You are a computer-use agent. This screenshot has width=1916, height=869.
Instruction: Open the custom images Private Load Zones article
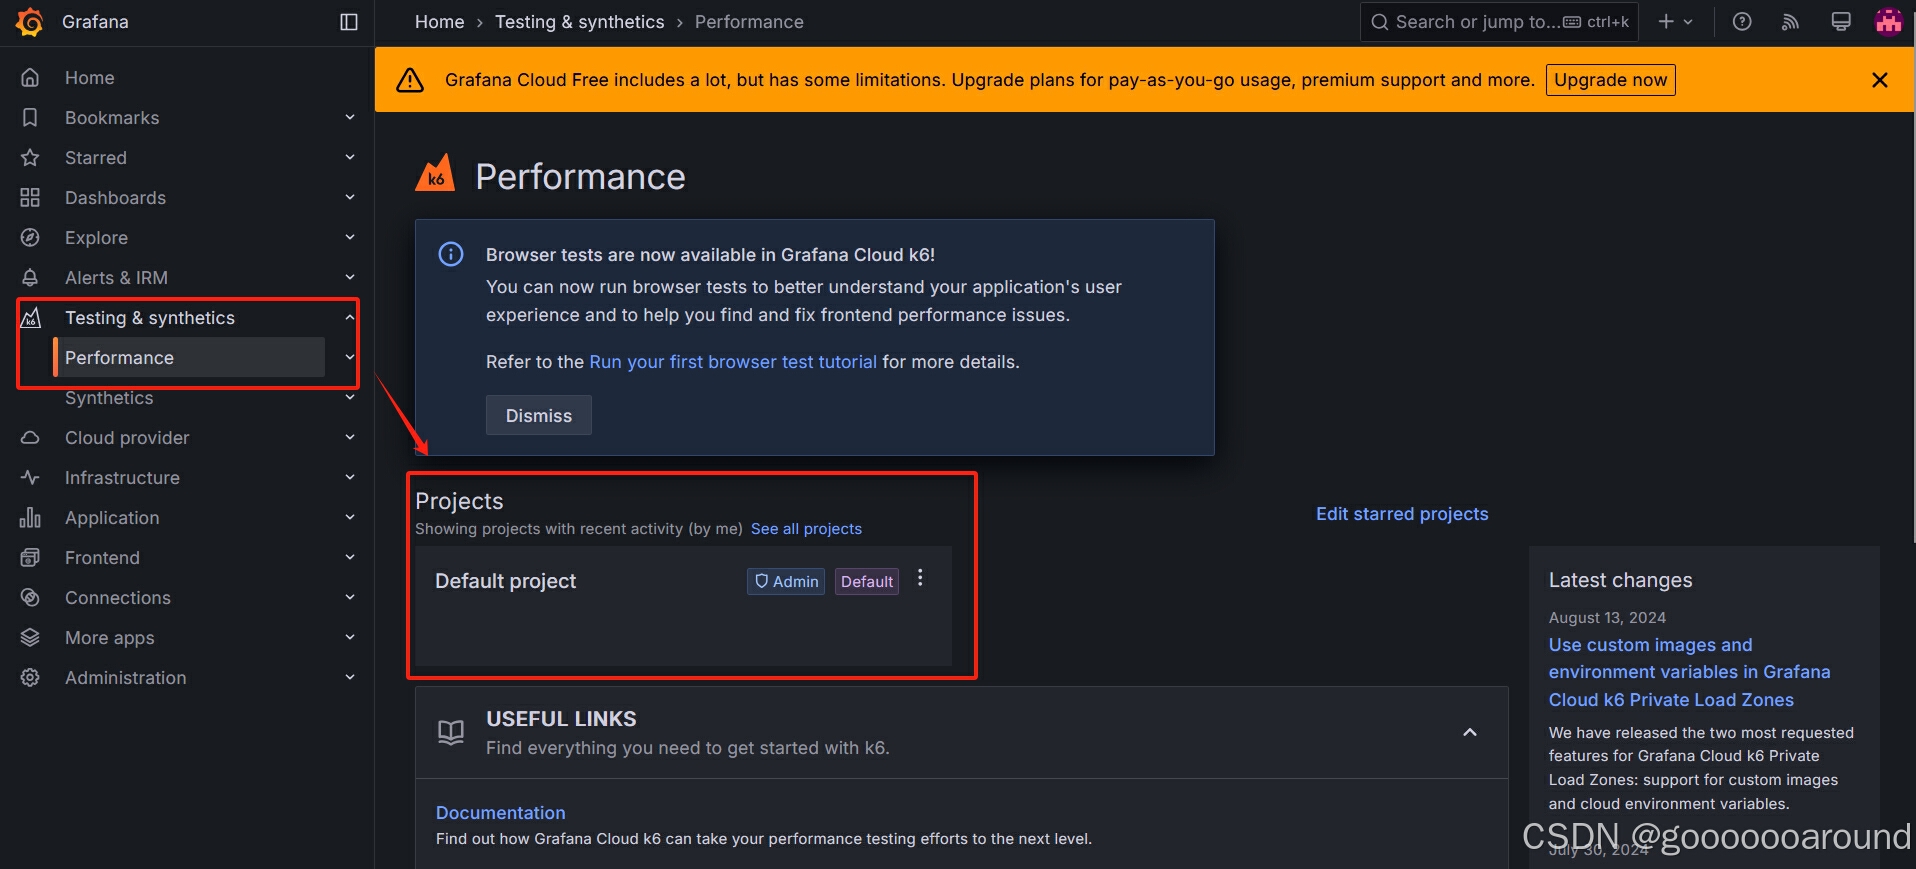tap(1689, 672)
